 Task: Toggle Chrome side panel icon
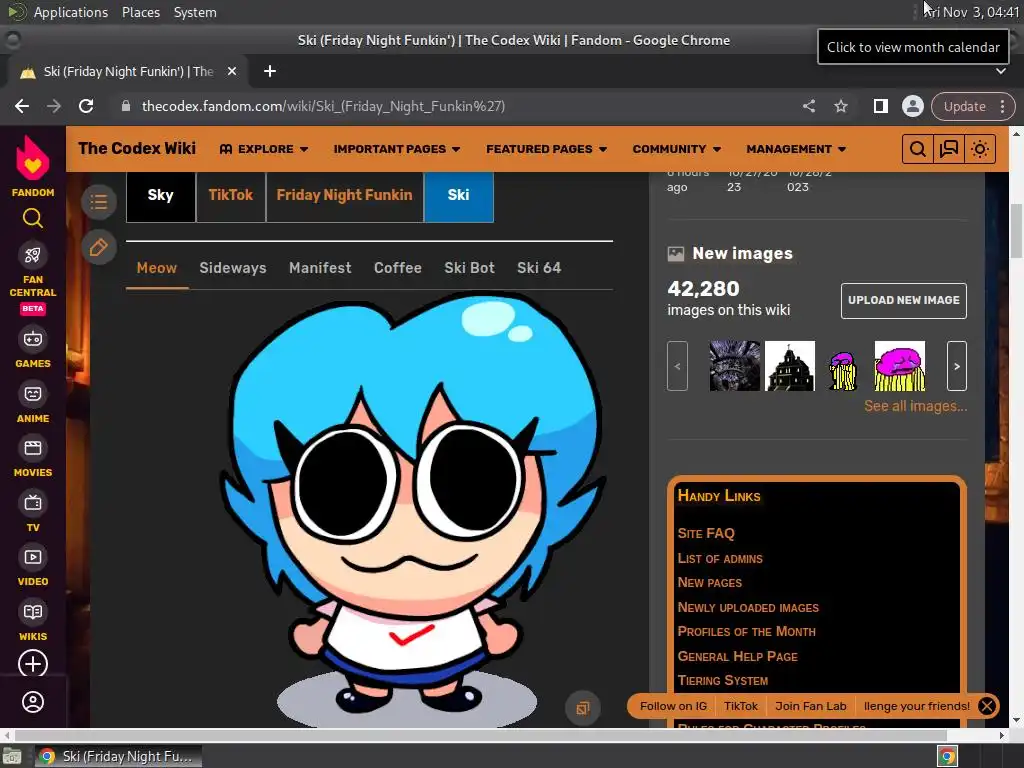click(880, 106)
